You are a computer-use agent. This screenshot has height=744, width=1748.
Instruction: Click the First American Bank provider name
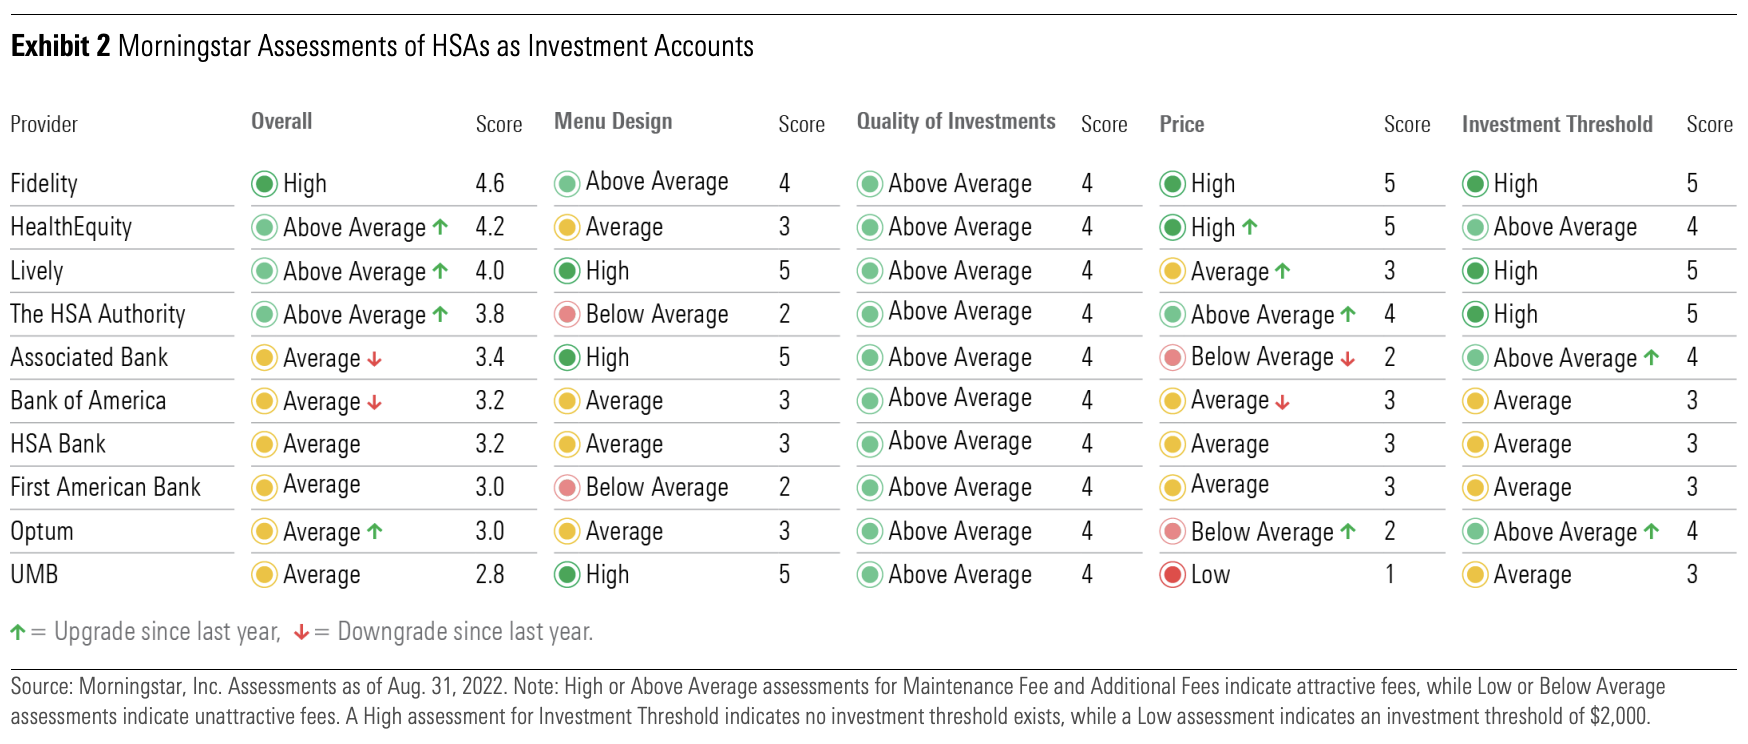(x=105, y=487)
